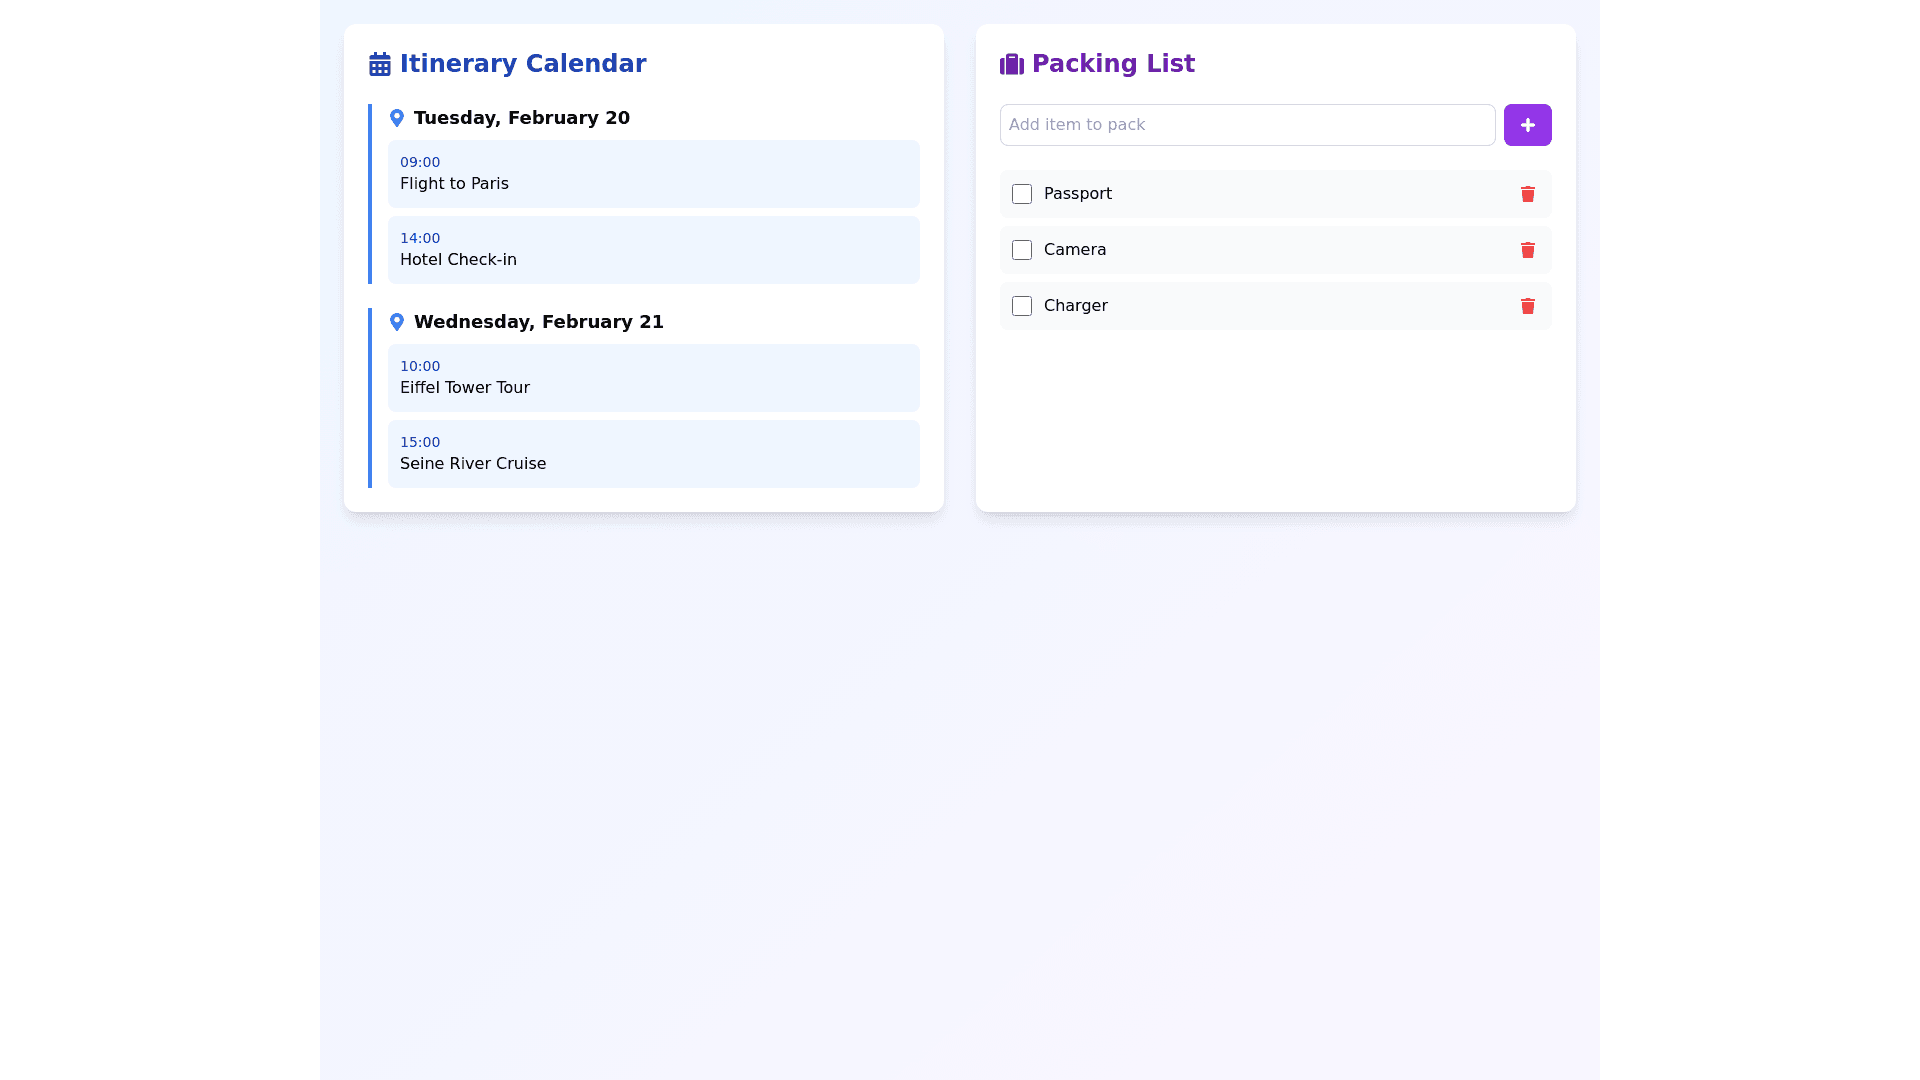The height and width of the screenshot is (1080, 1920).
Task: Check the Camera checkbox
Action: 1022,250
